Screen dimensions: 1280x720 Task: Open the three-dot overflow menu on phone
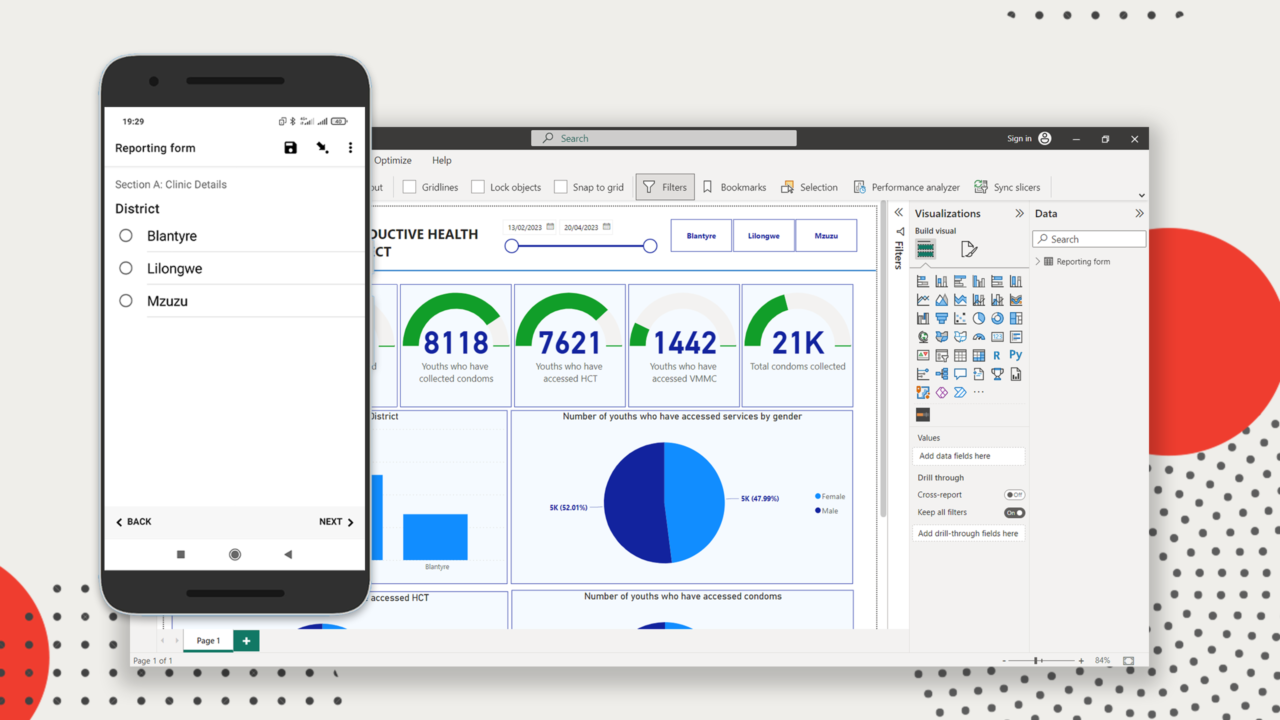coord(350,148)
